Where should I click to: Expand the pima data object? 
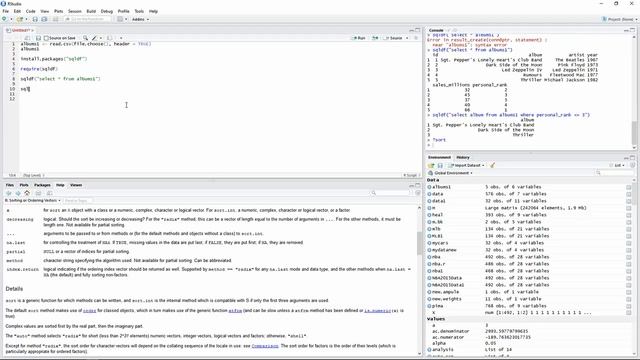tap(429, 306)
